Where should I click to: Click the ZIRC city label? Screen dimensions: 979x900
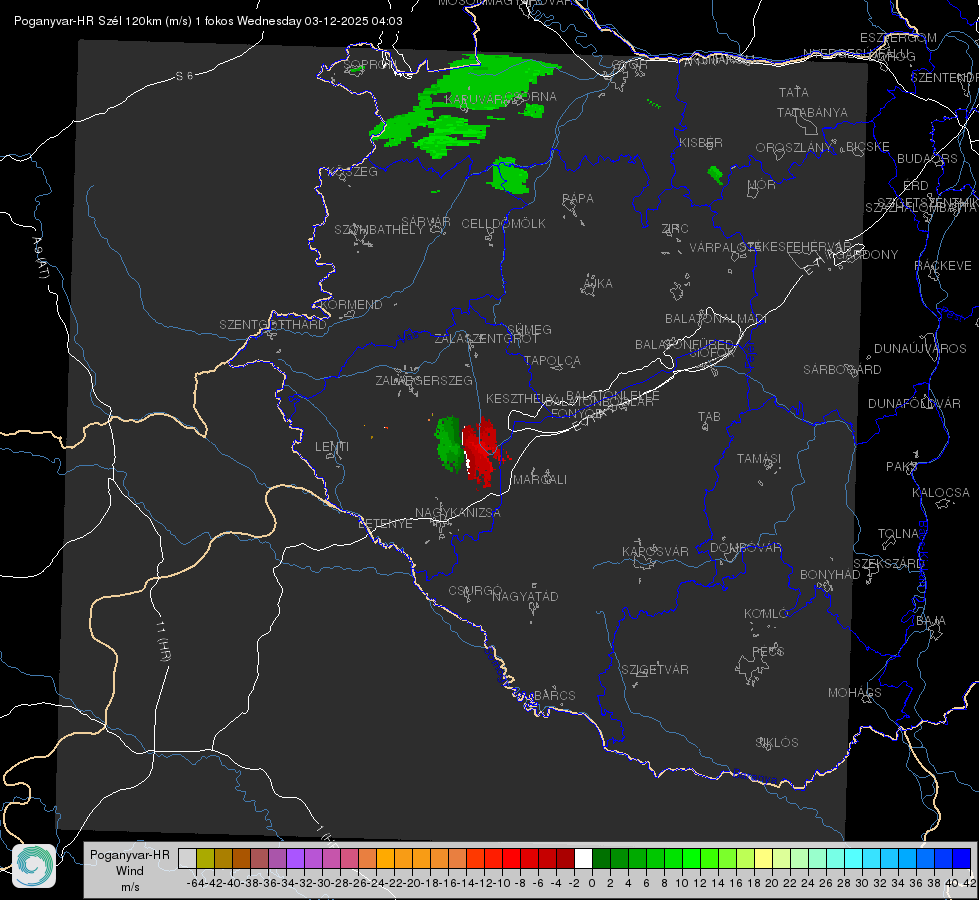pos(675,229)
